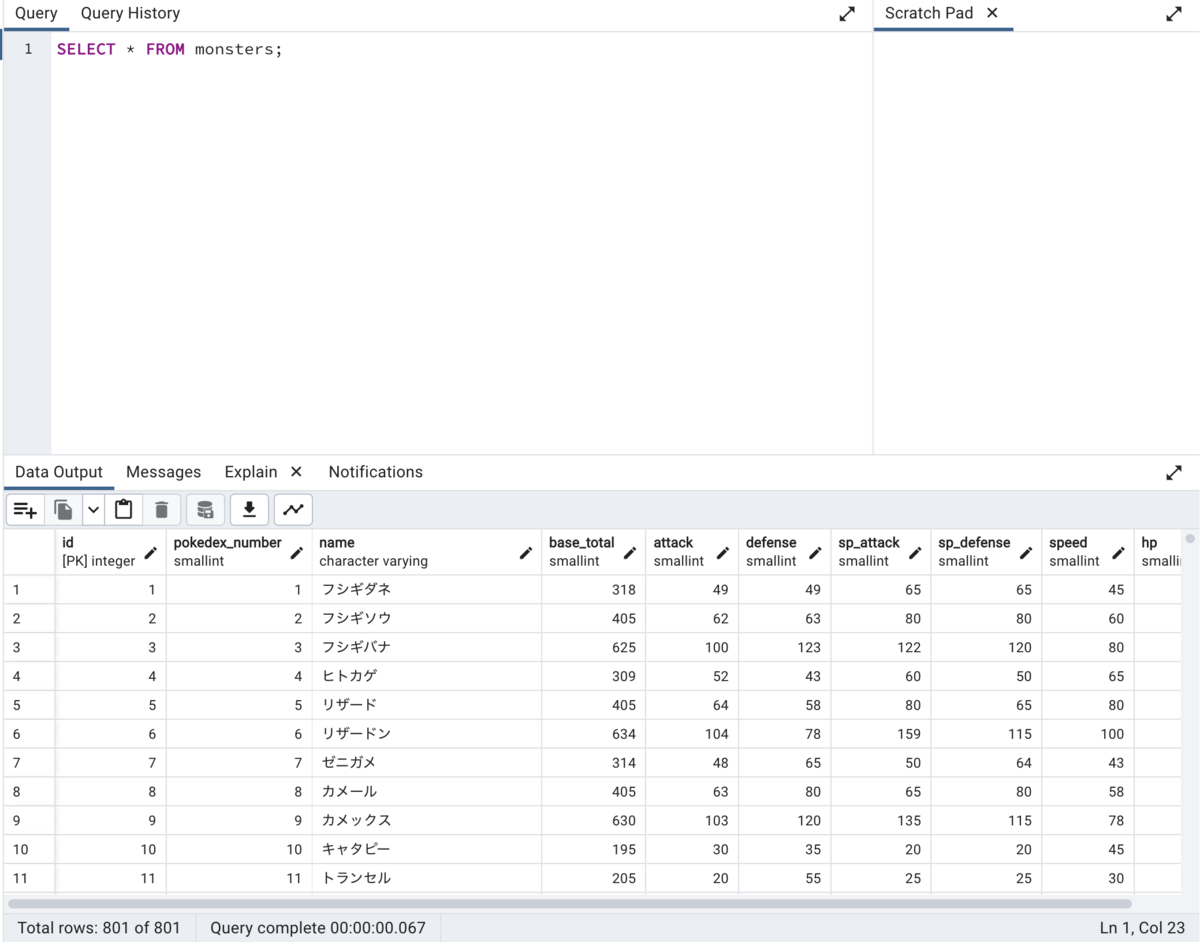This screenshot has width=1200, height=942.
Task: Click the Total rows: 801 of 801 status
Action: pyautogui.click(x=99, y=928)
